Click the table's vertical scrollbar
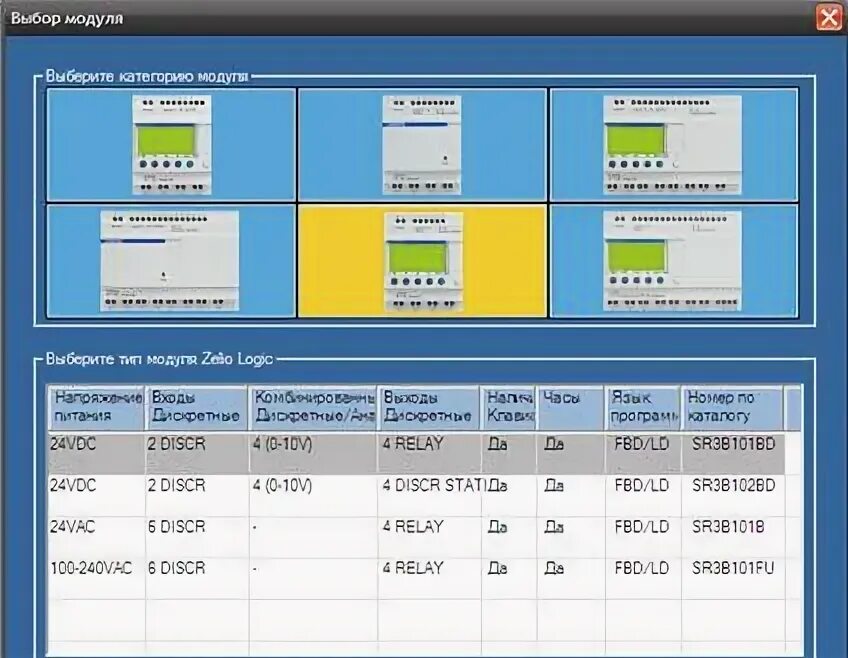This screenshot has width=848, height=658. click(x=794, y=500)
